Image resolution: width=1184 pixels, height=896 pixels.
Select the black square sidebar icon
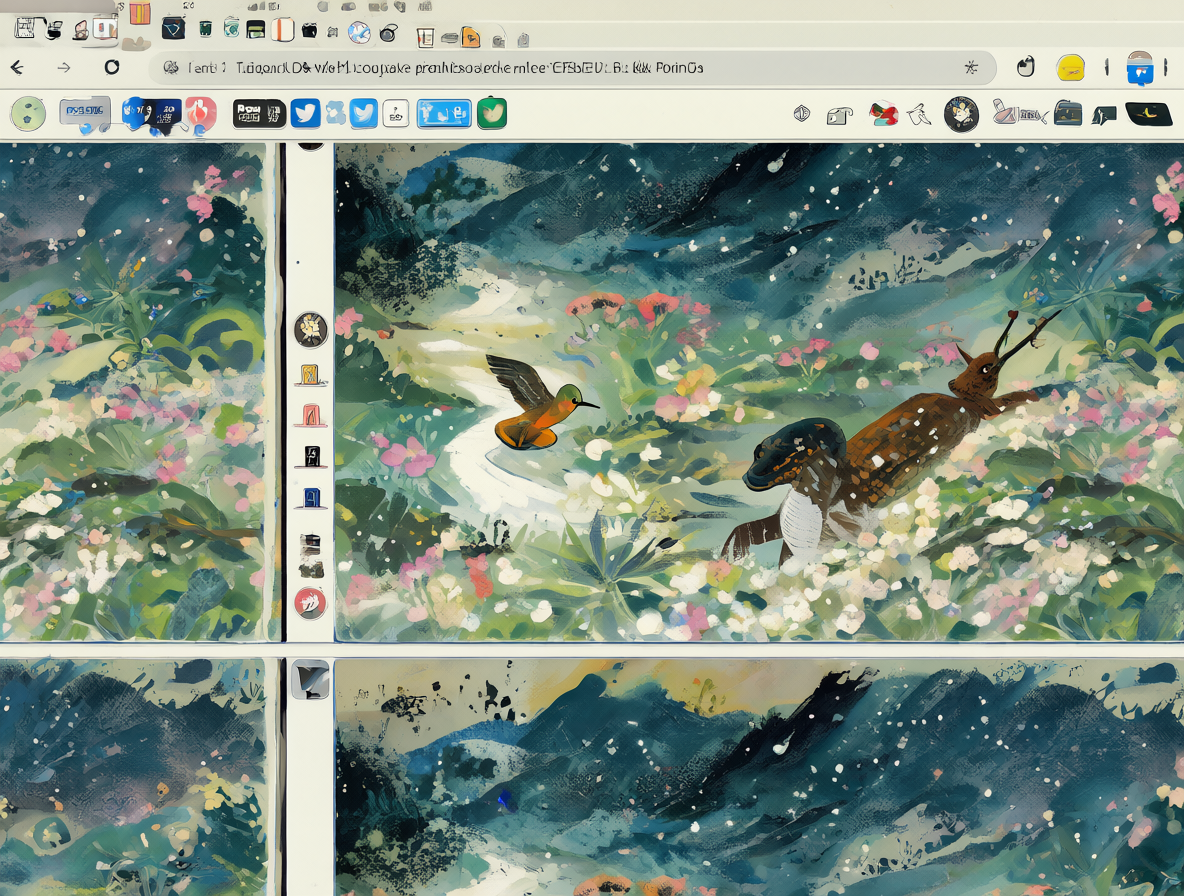(x=311, y=457)
